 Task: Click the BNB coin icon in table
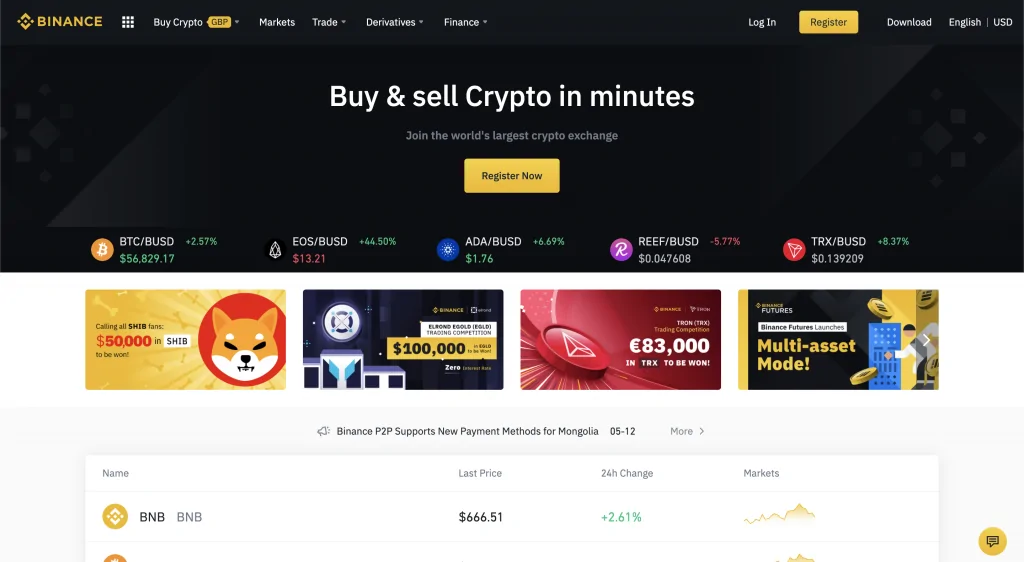pos(115,516)
